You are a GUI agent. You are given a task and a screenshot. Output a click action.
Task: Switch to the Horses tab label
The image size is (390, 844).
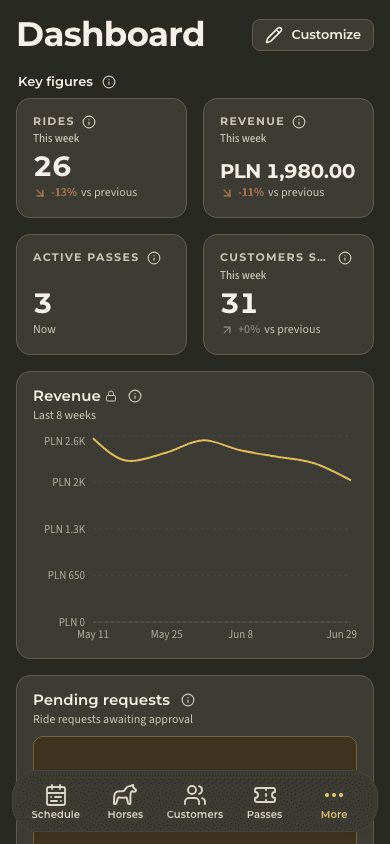(125, 814)
